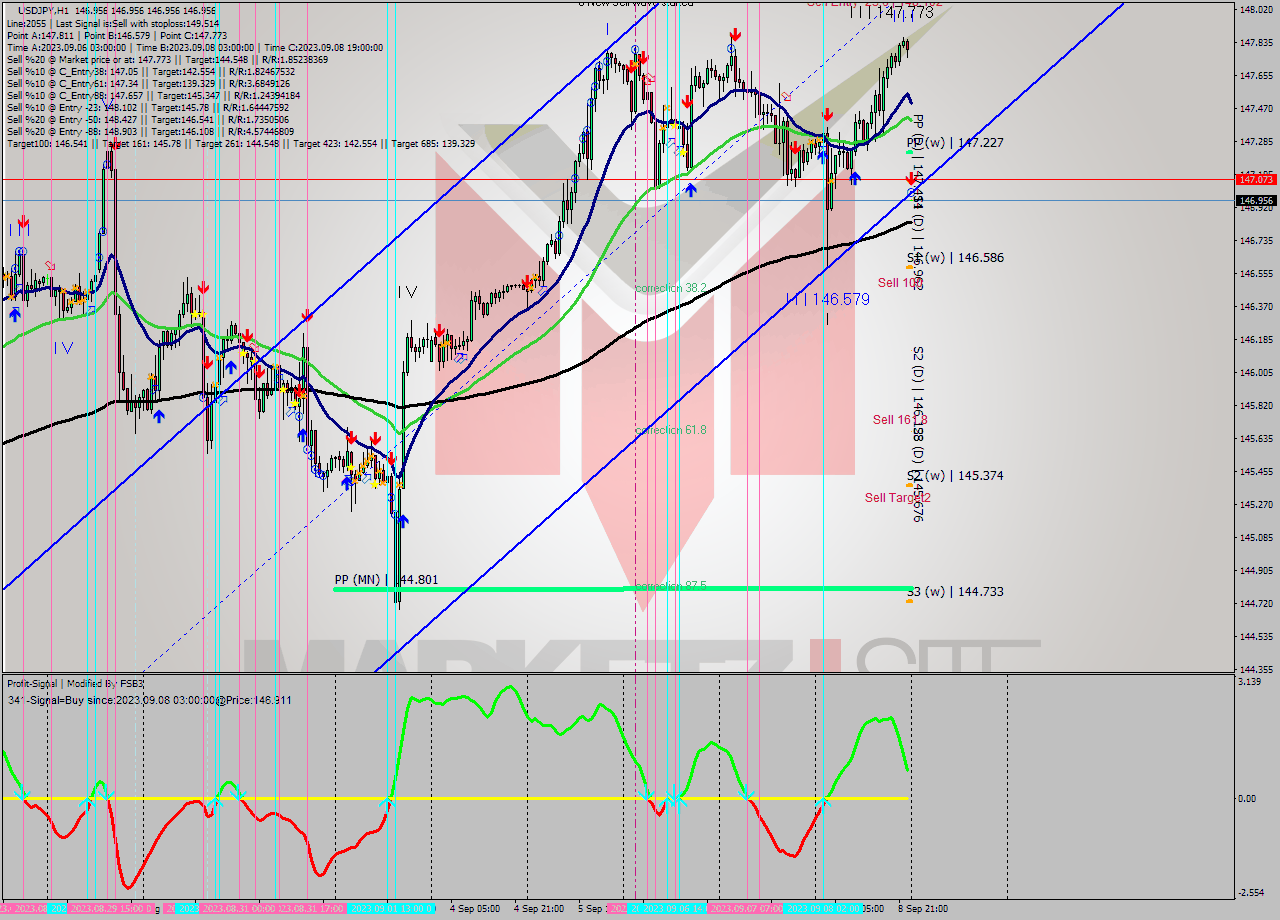Click the cyan '2023.09.08 02:00' time marker
1280x920 pixels.
pos(823,909)
